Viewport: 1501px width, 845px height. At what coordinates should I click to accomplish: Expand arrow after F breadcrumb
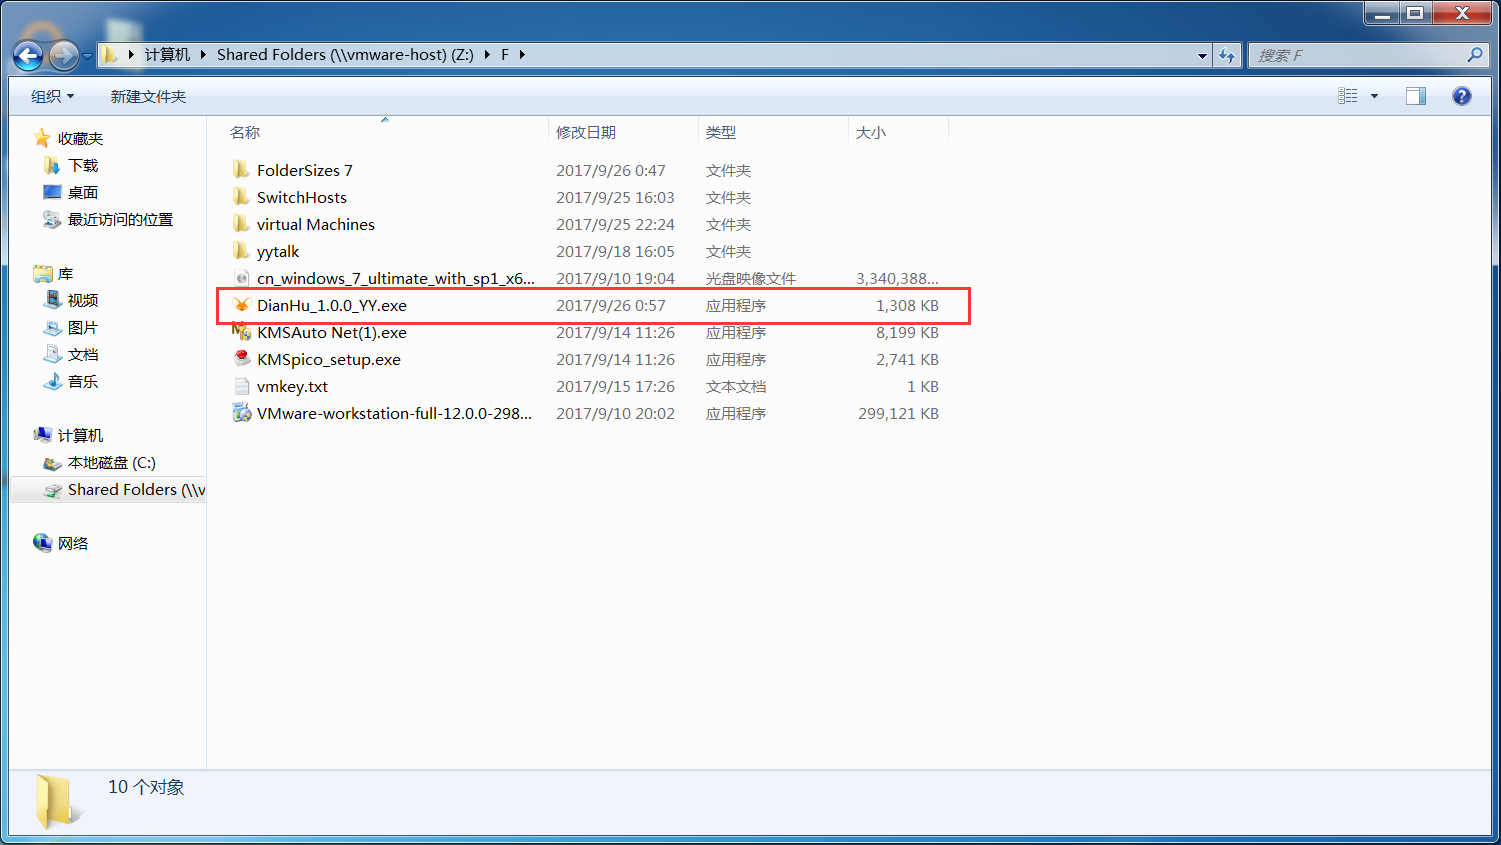pos(521,55)
